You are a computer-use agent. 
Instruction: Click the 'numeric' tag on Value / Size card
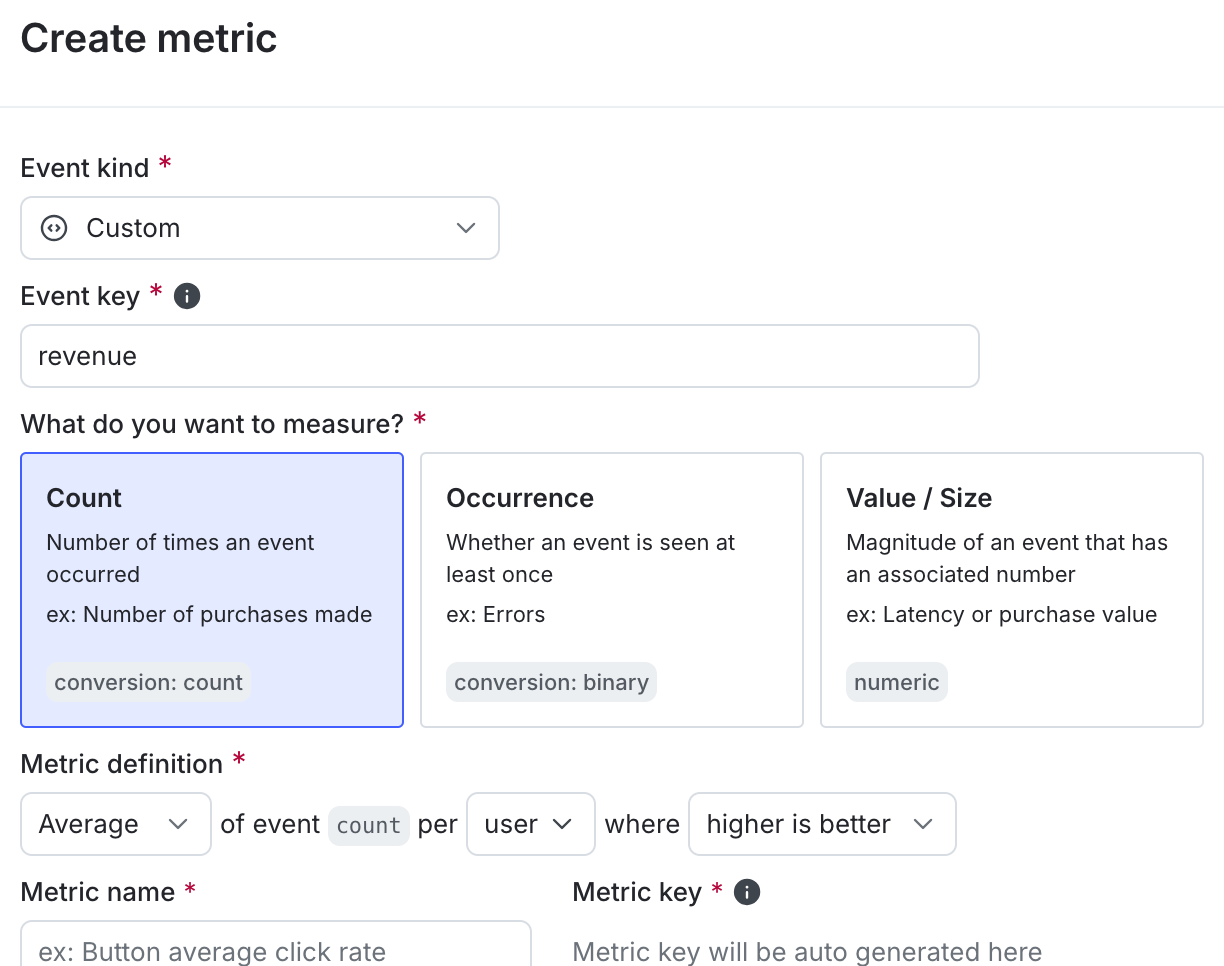point(897,682)
